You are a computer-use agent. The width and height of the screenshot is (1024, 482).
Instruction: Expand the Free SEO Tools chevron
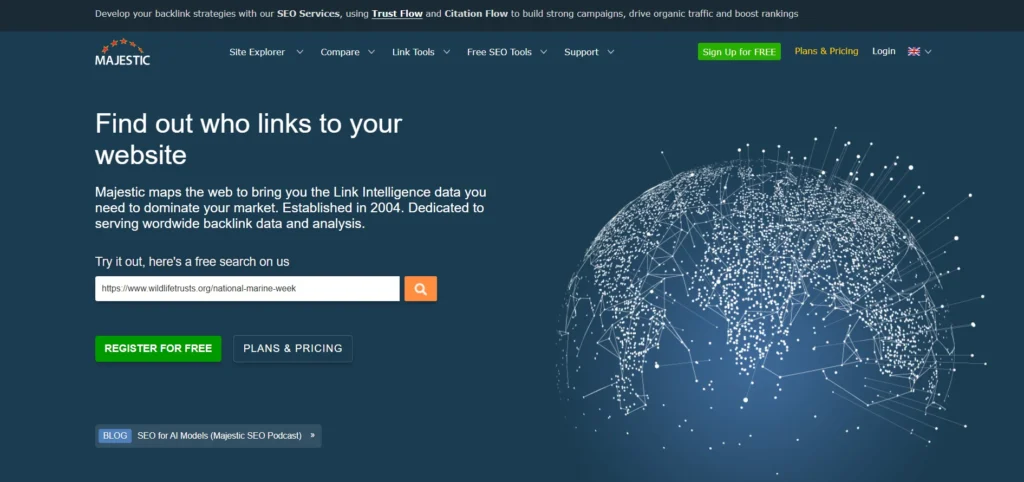[x=543, y=52]
